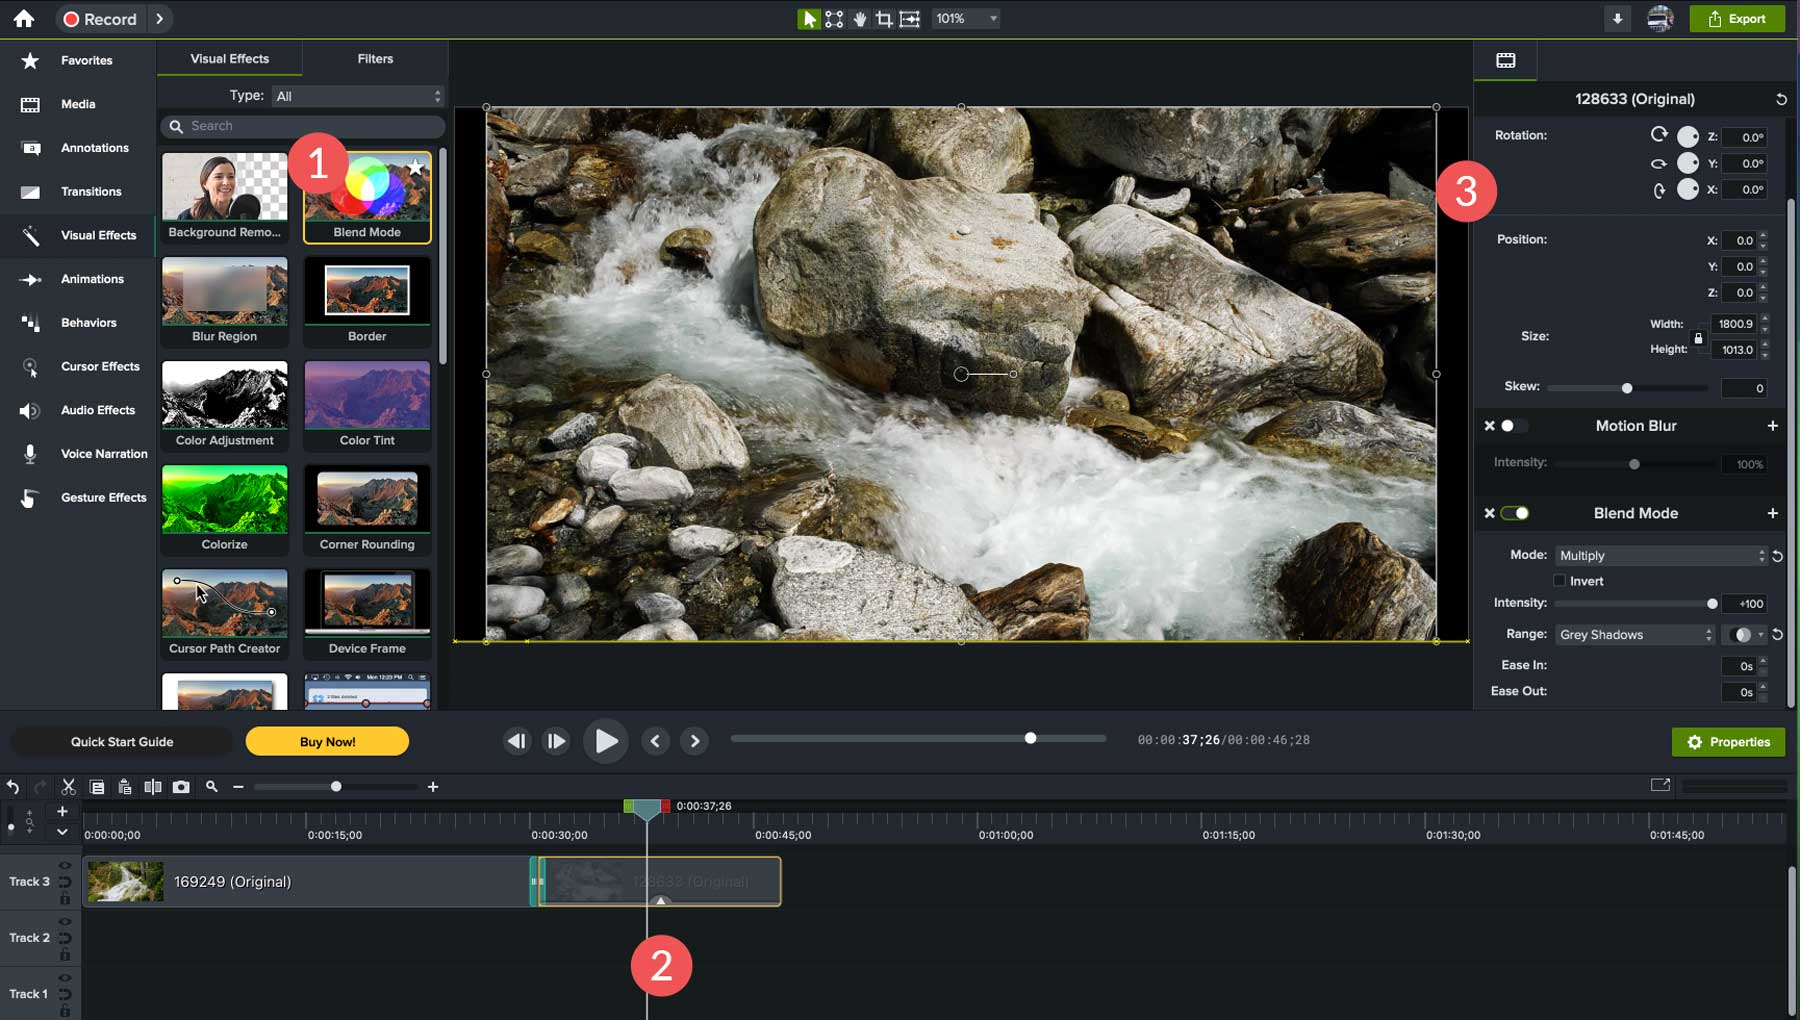1800x1020 pixels.
Task: Open the Animations panel
Action: tap(93, 279)
